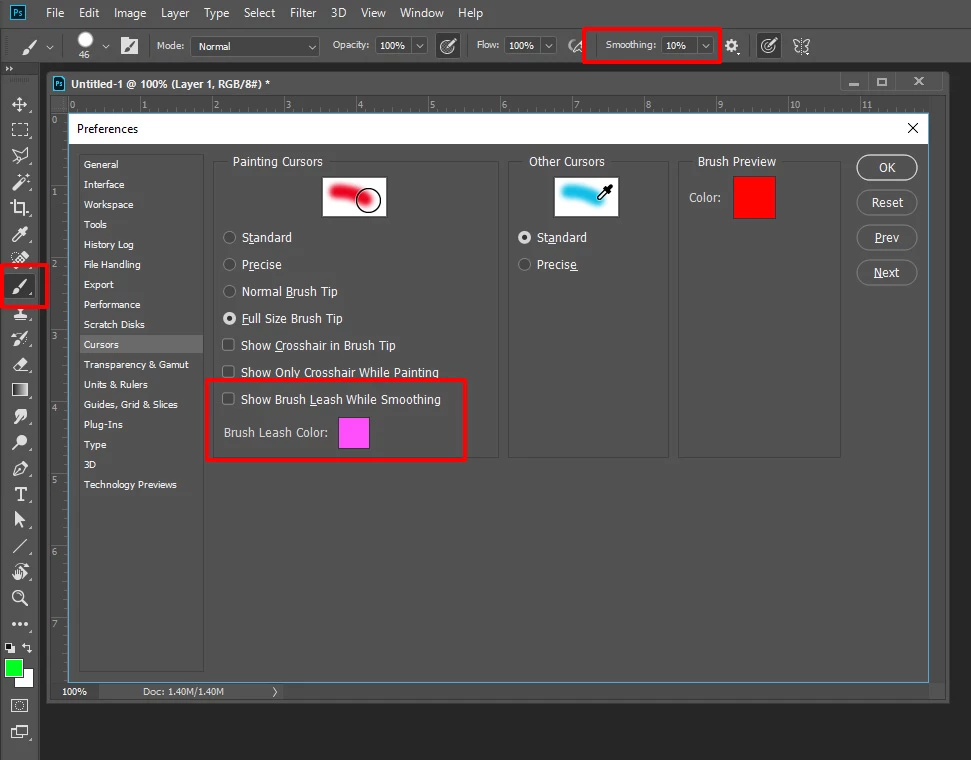Image resolution: width=971 pixels, height=760 pixels.
Task: Select the Gradient tool
Action: coord(20,390)
